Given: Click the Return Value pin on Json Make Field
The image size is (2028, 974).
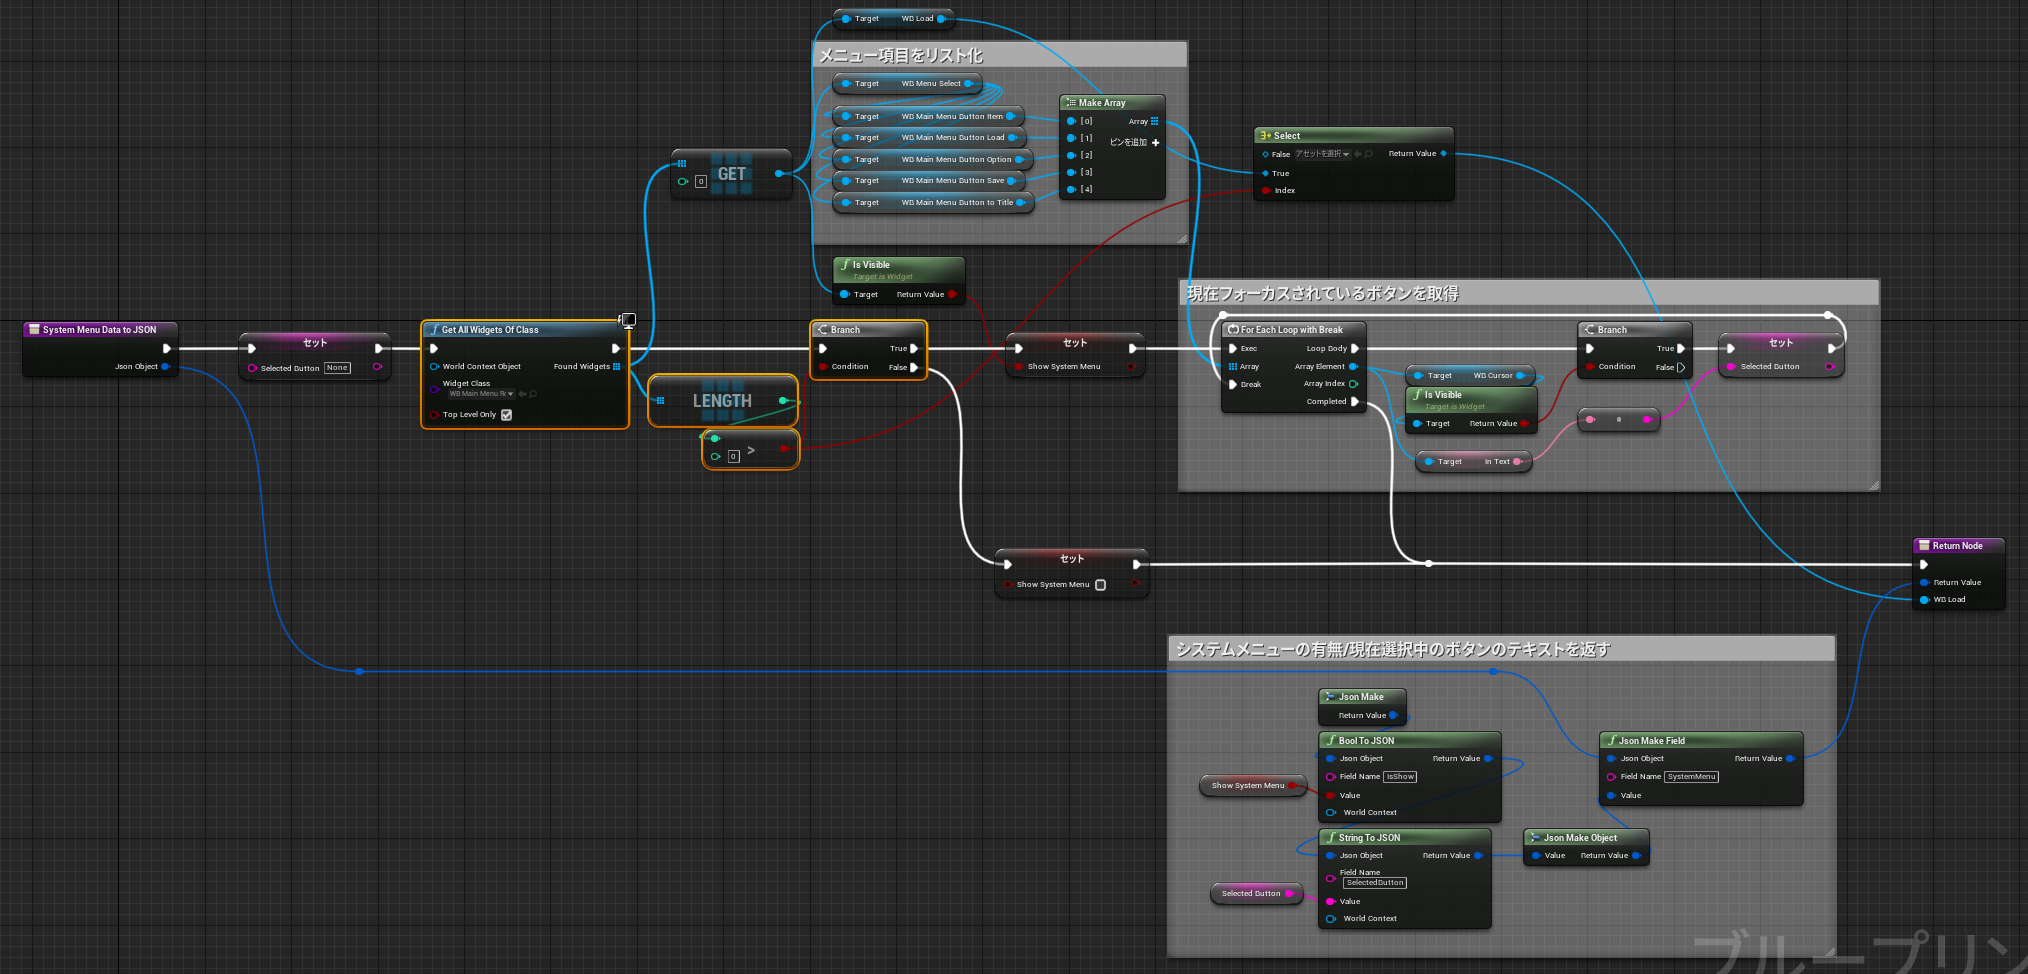Looking at the screenshot, I should coord(1789,759).
